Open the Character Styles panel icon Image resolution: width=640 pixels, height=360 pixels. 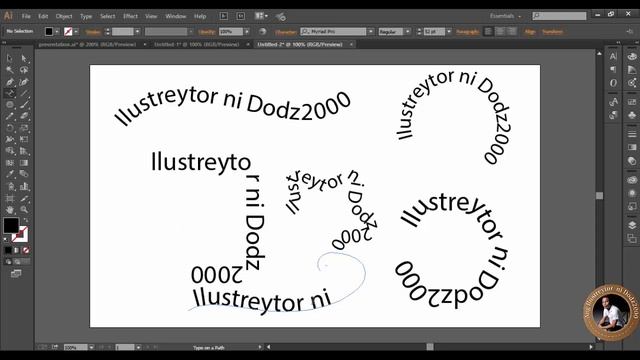[x=613, y=102]
